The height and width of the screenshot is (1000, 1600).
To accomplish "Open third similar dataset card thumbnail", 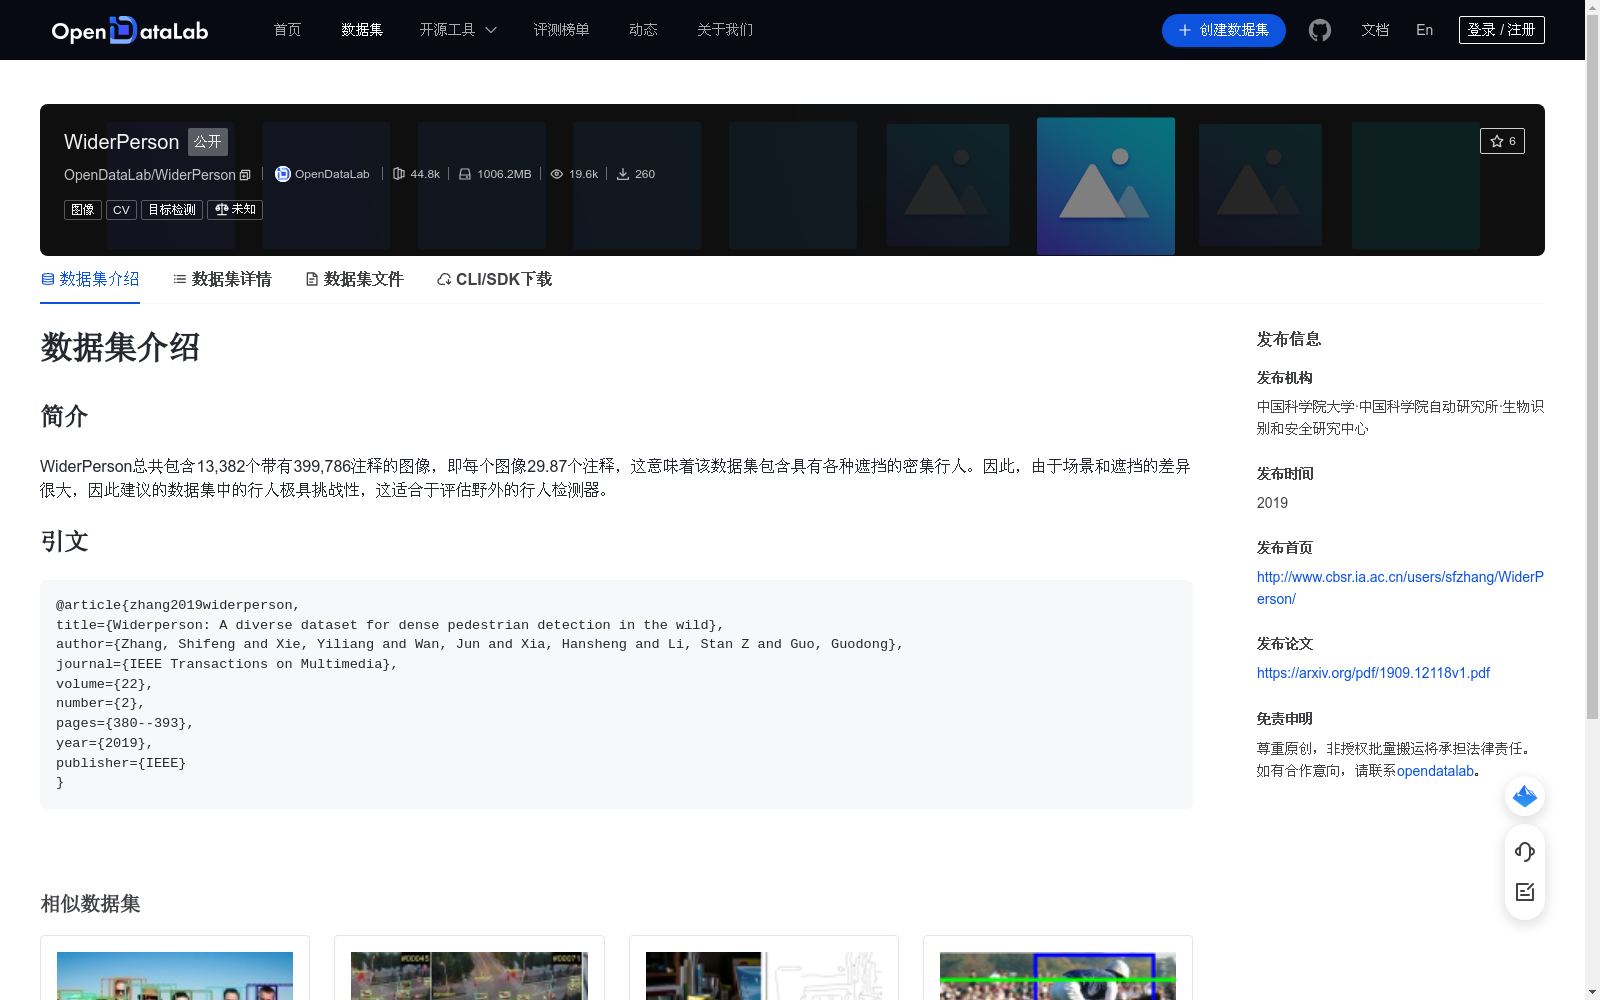I will click(764, 976).
